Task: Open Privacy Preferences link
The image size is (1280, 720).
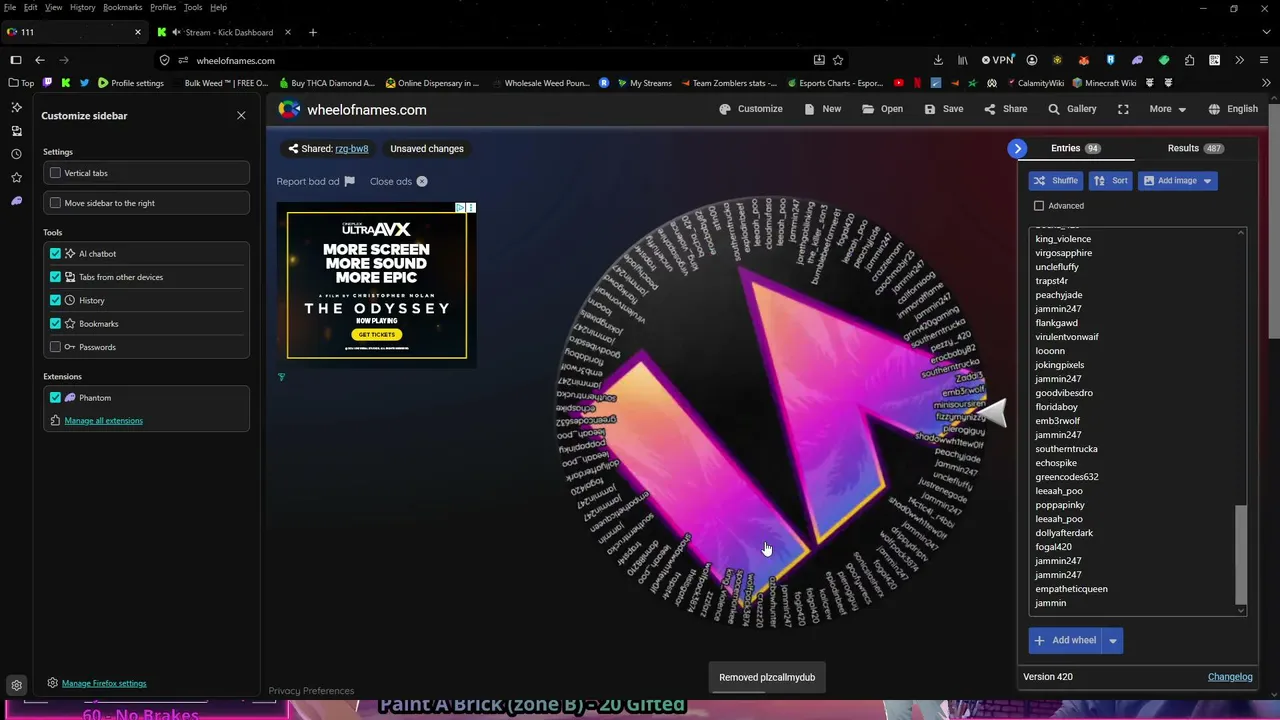Action: (311, 691)
